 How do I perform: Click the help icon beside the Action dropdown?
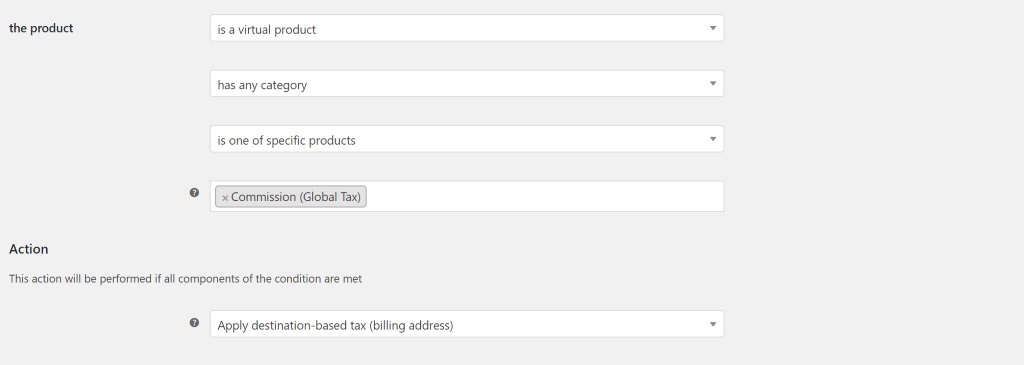(194, 323)
